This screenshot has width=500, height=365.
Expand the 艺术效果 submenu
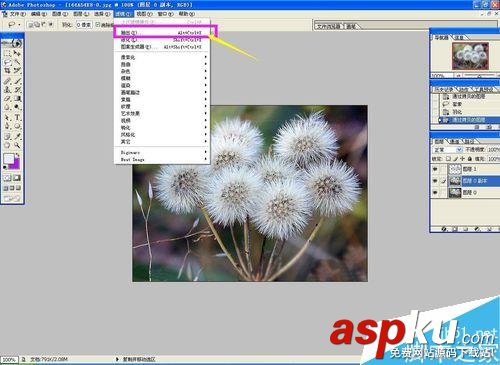click(162, 113)
